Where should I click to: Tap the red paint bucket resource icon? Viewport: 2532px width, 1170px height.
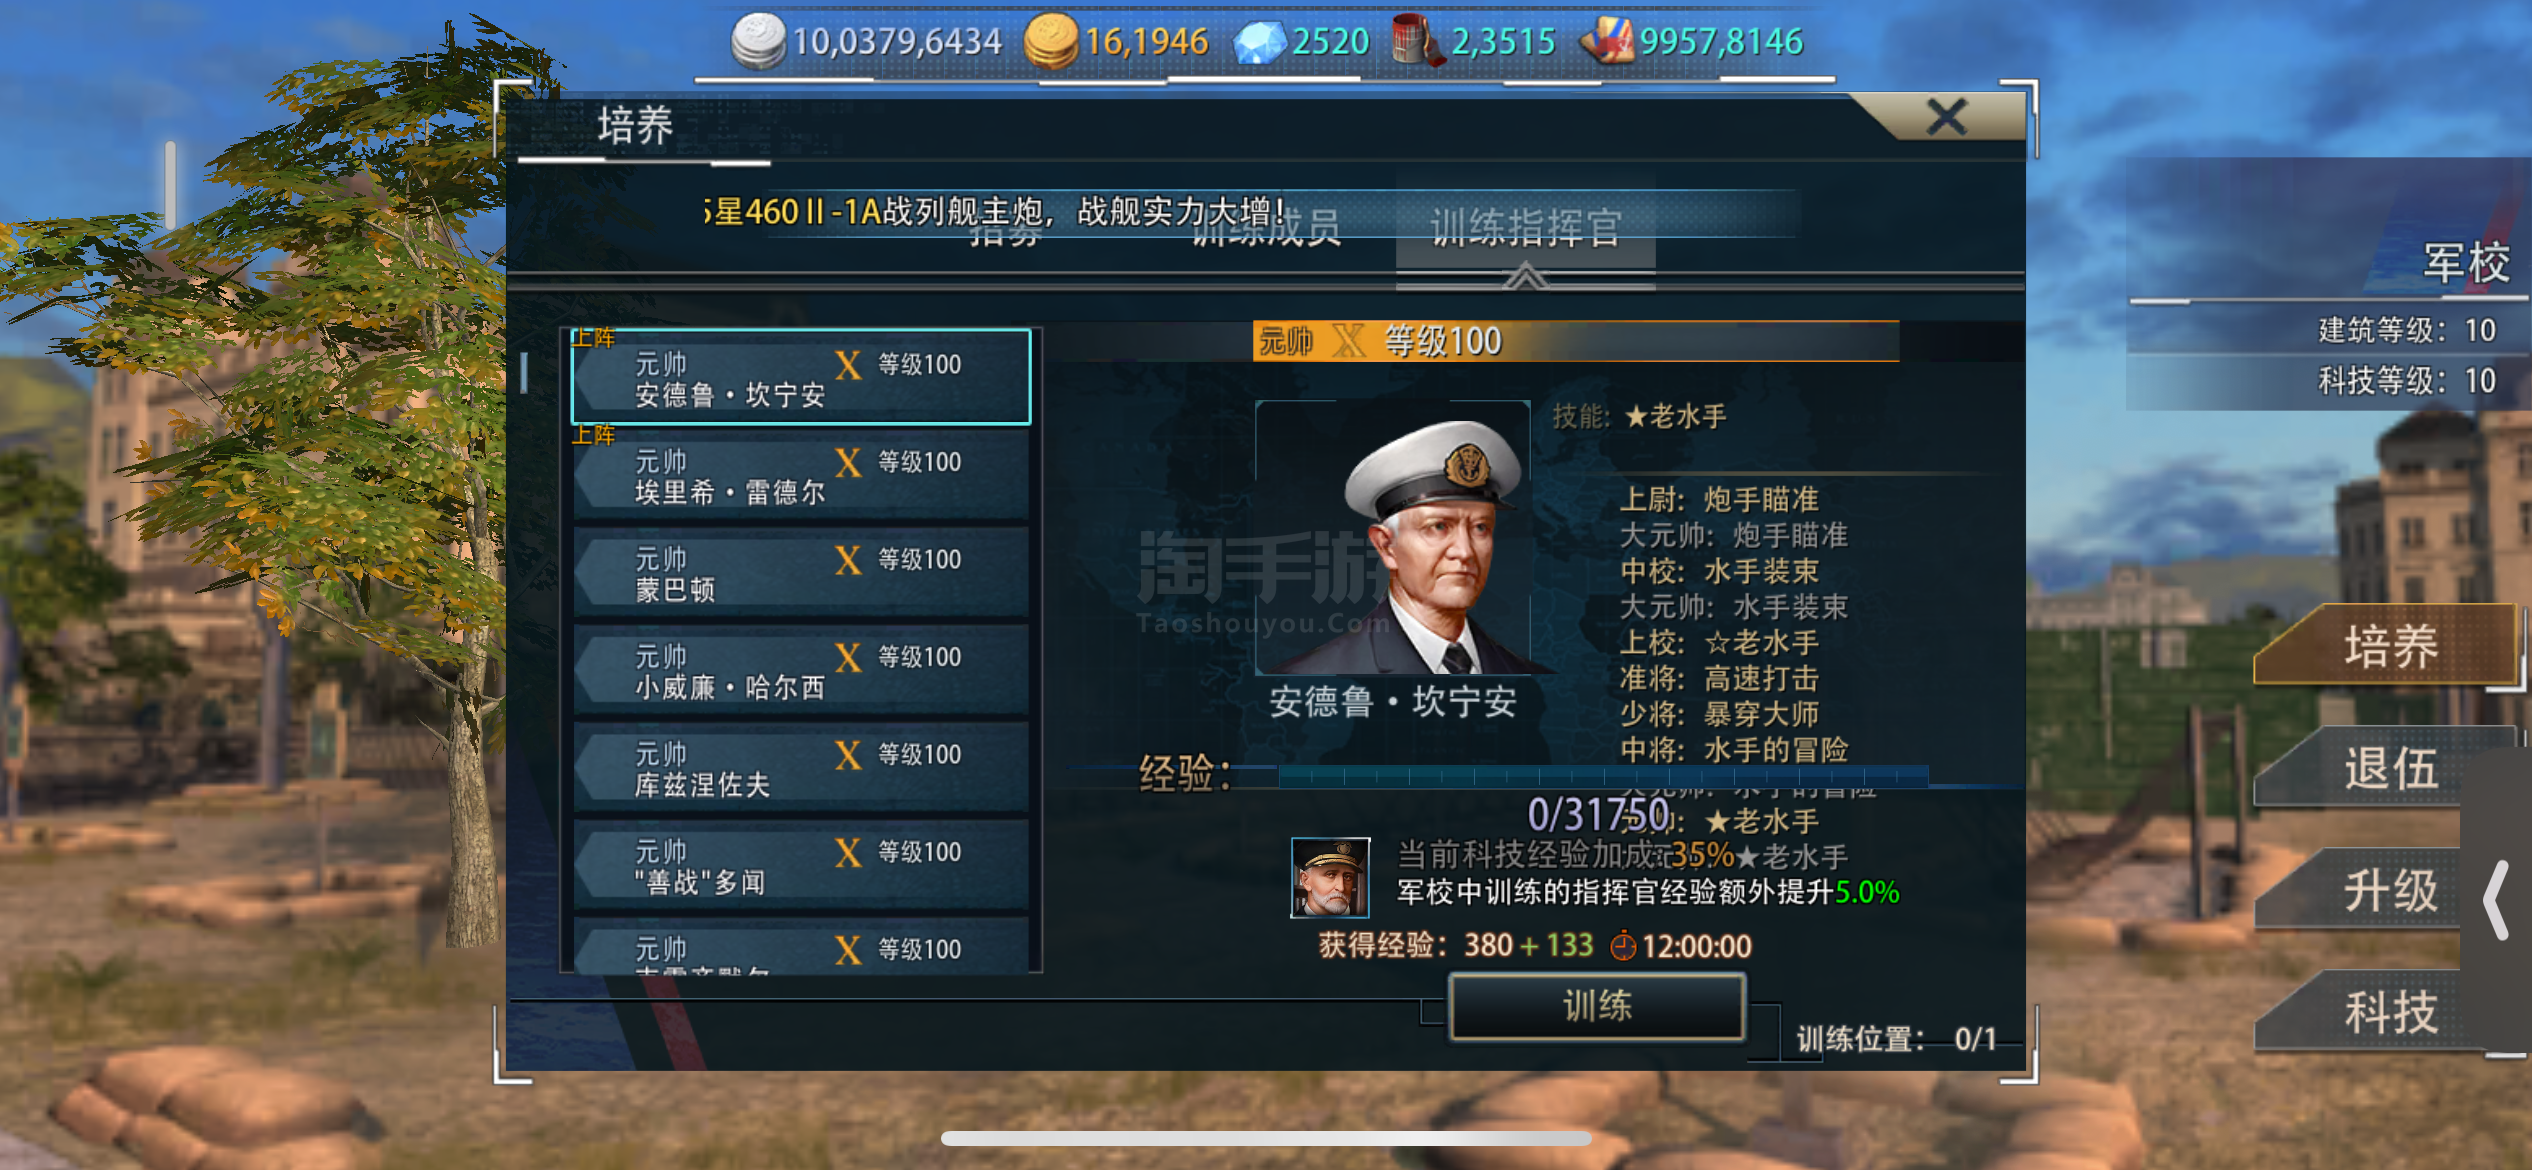[x=1417, y=41]
